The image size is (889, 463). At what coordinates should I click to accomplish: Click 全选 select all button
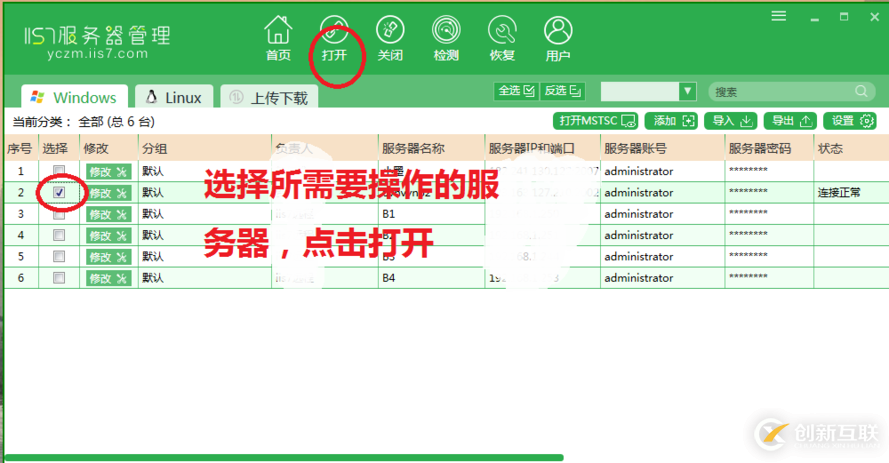click(x=517, y=91)
